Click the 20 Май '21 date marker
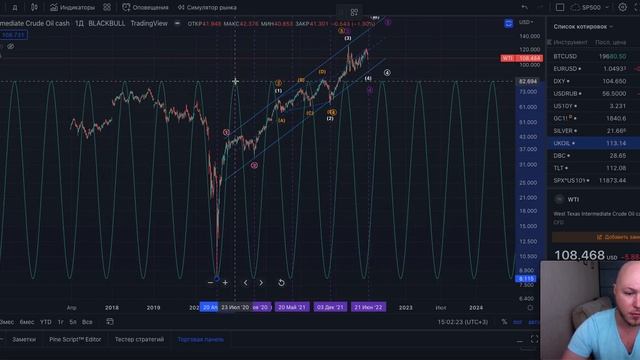The width and height of the screenshot is (640, 360). click(291, 307)
